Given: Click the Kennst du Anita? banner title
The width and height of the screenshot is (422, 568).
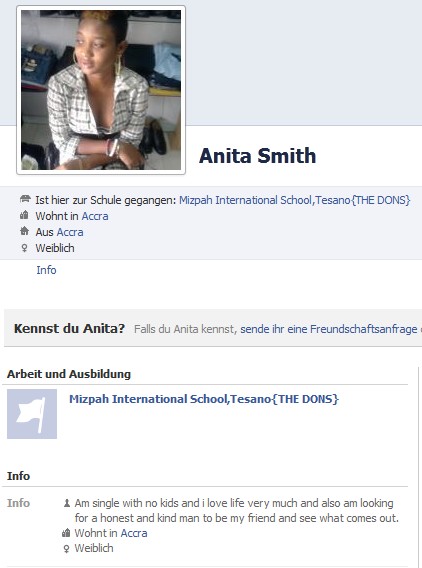Looking at the screenshot, I should pos(69,328).
